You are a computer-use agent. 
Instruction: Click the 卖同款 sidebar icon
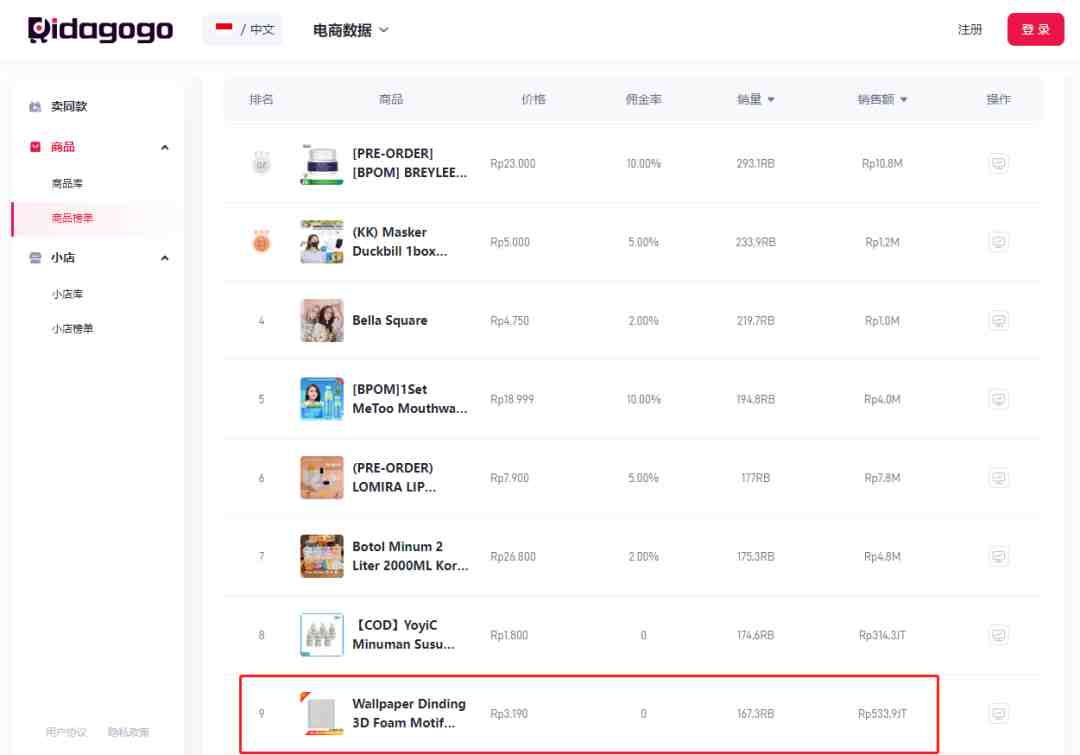pyautogui.click(x=35, y=106)
